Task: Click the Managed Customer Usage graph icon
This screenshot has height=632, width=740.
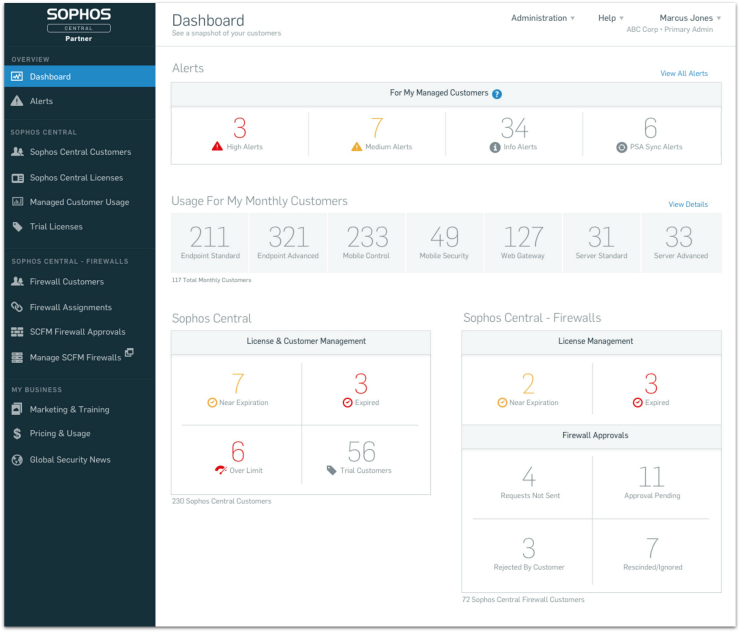Action: [x=17, y=202]
